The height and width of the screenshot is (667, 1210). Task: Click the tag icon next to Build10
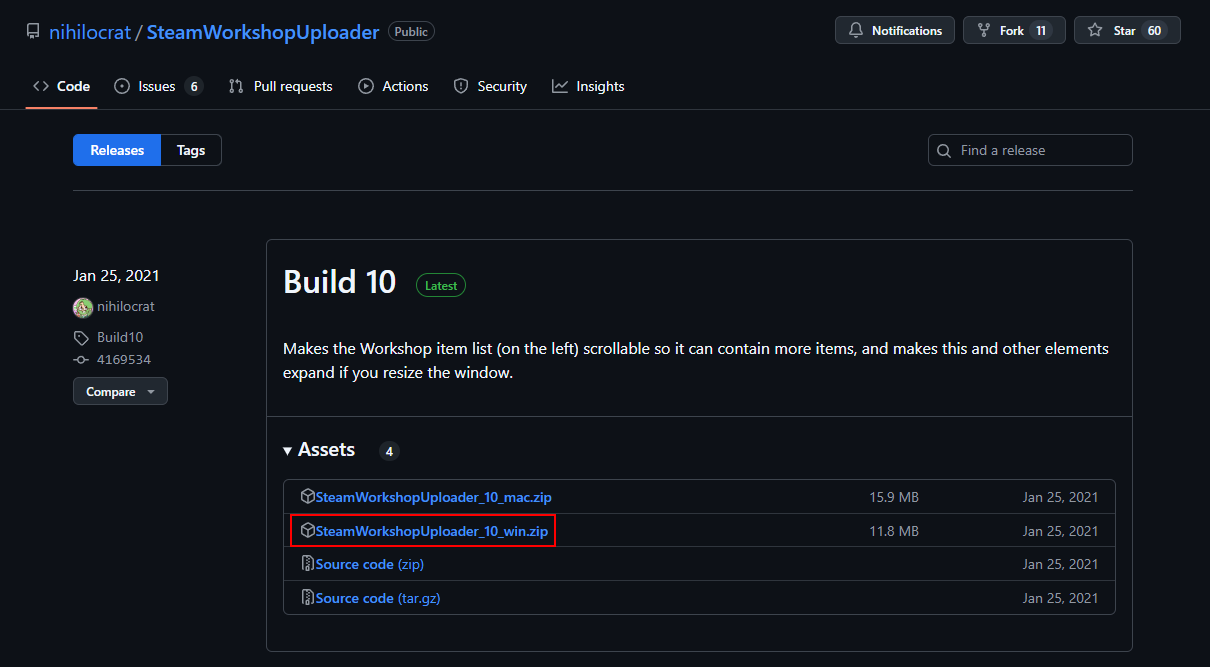(81, 338)
